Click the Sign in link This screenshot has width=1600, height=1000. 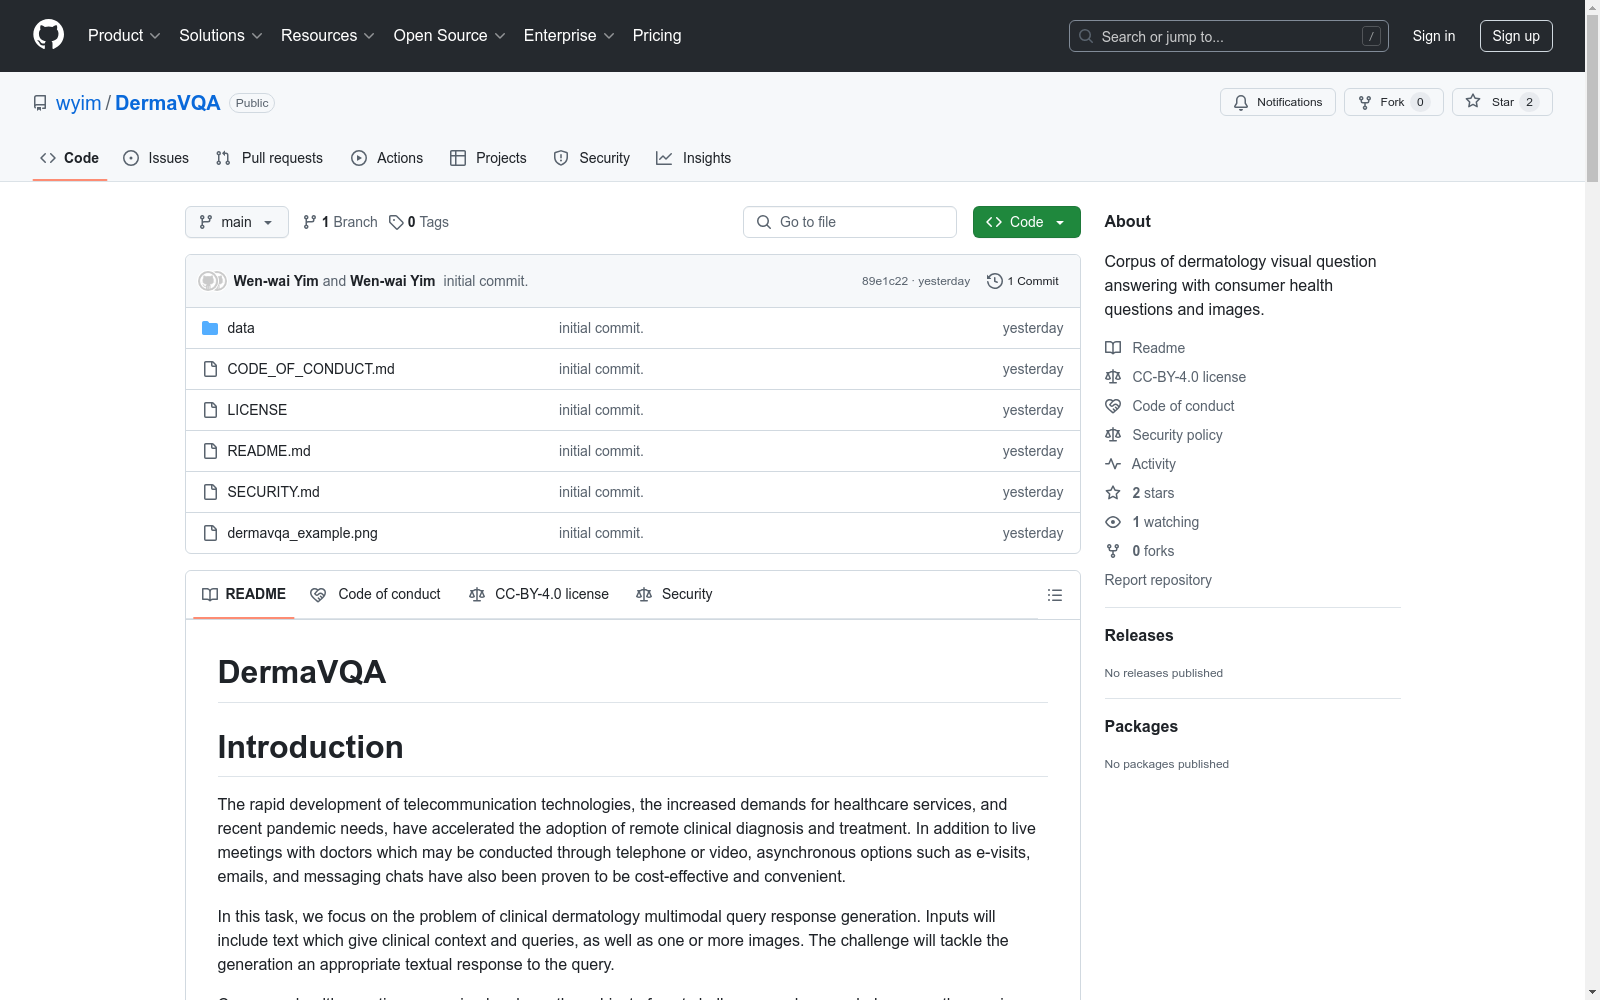(x=1434, y=36)
